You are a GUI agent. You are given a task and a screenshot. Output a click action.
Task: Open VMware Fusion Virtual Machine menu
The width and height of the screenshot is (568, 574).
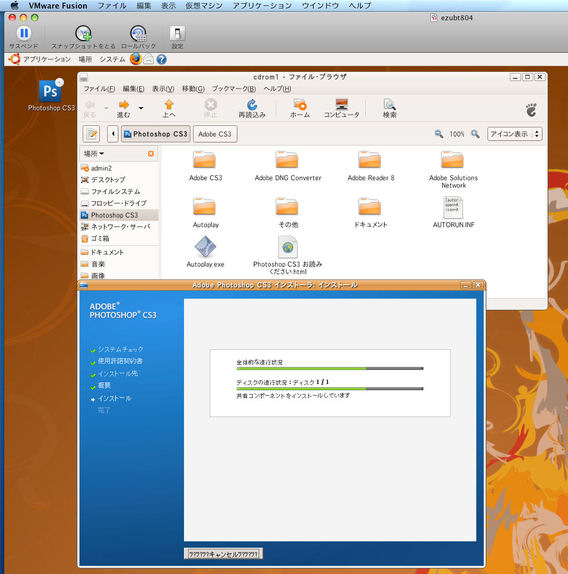point(203,6)
